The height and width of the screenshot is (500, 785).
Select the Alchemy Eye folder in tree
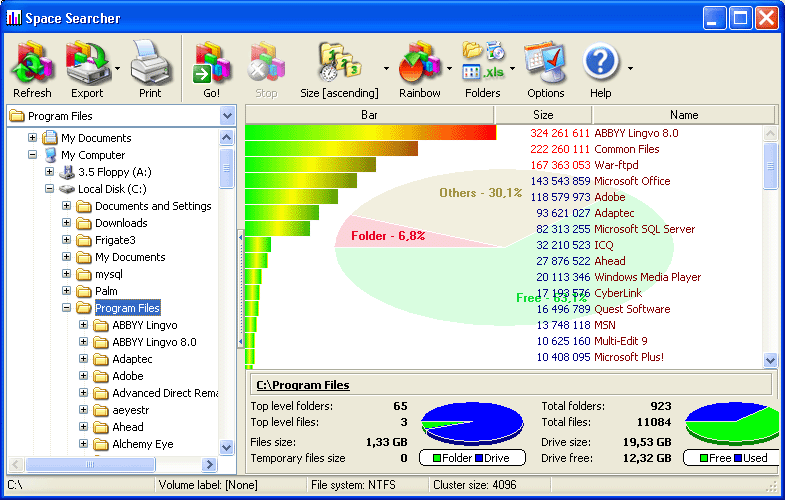coord(143,444)
